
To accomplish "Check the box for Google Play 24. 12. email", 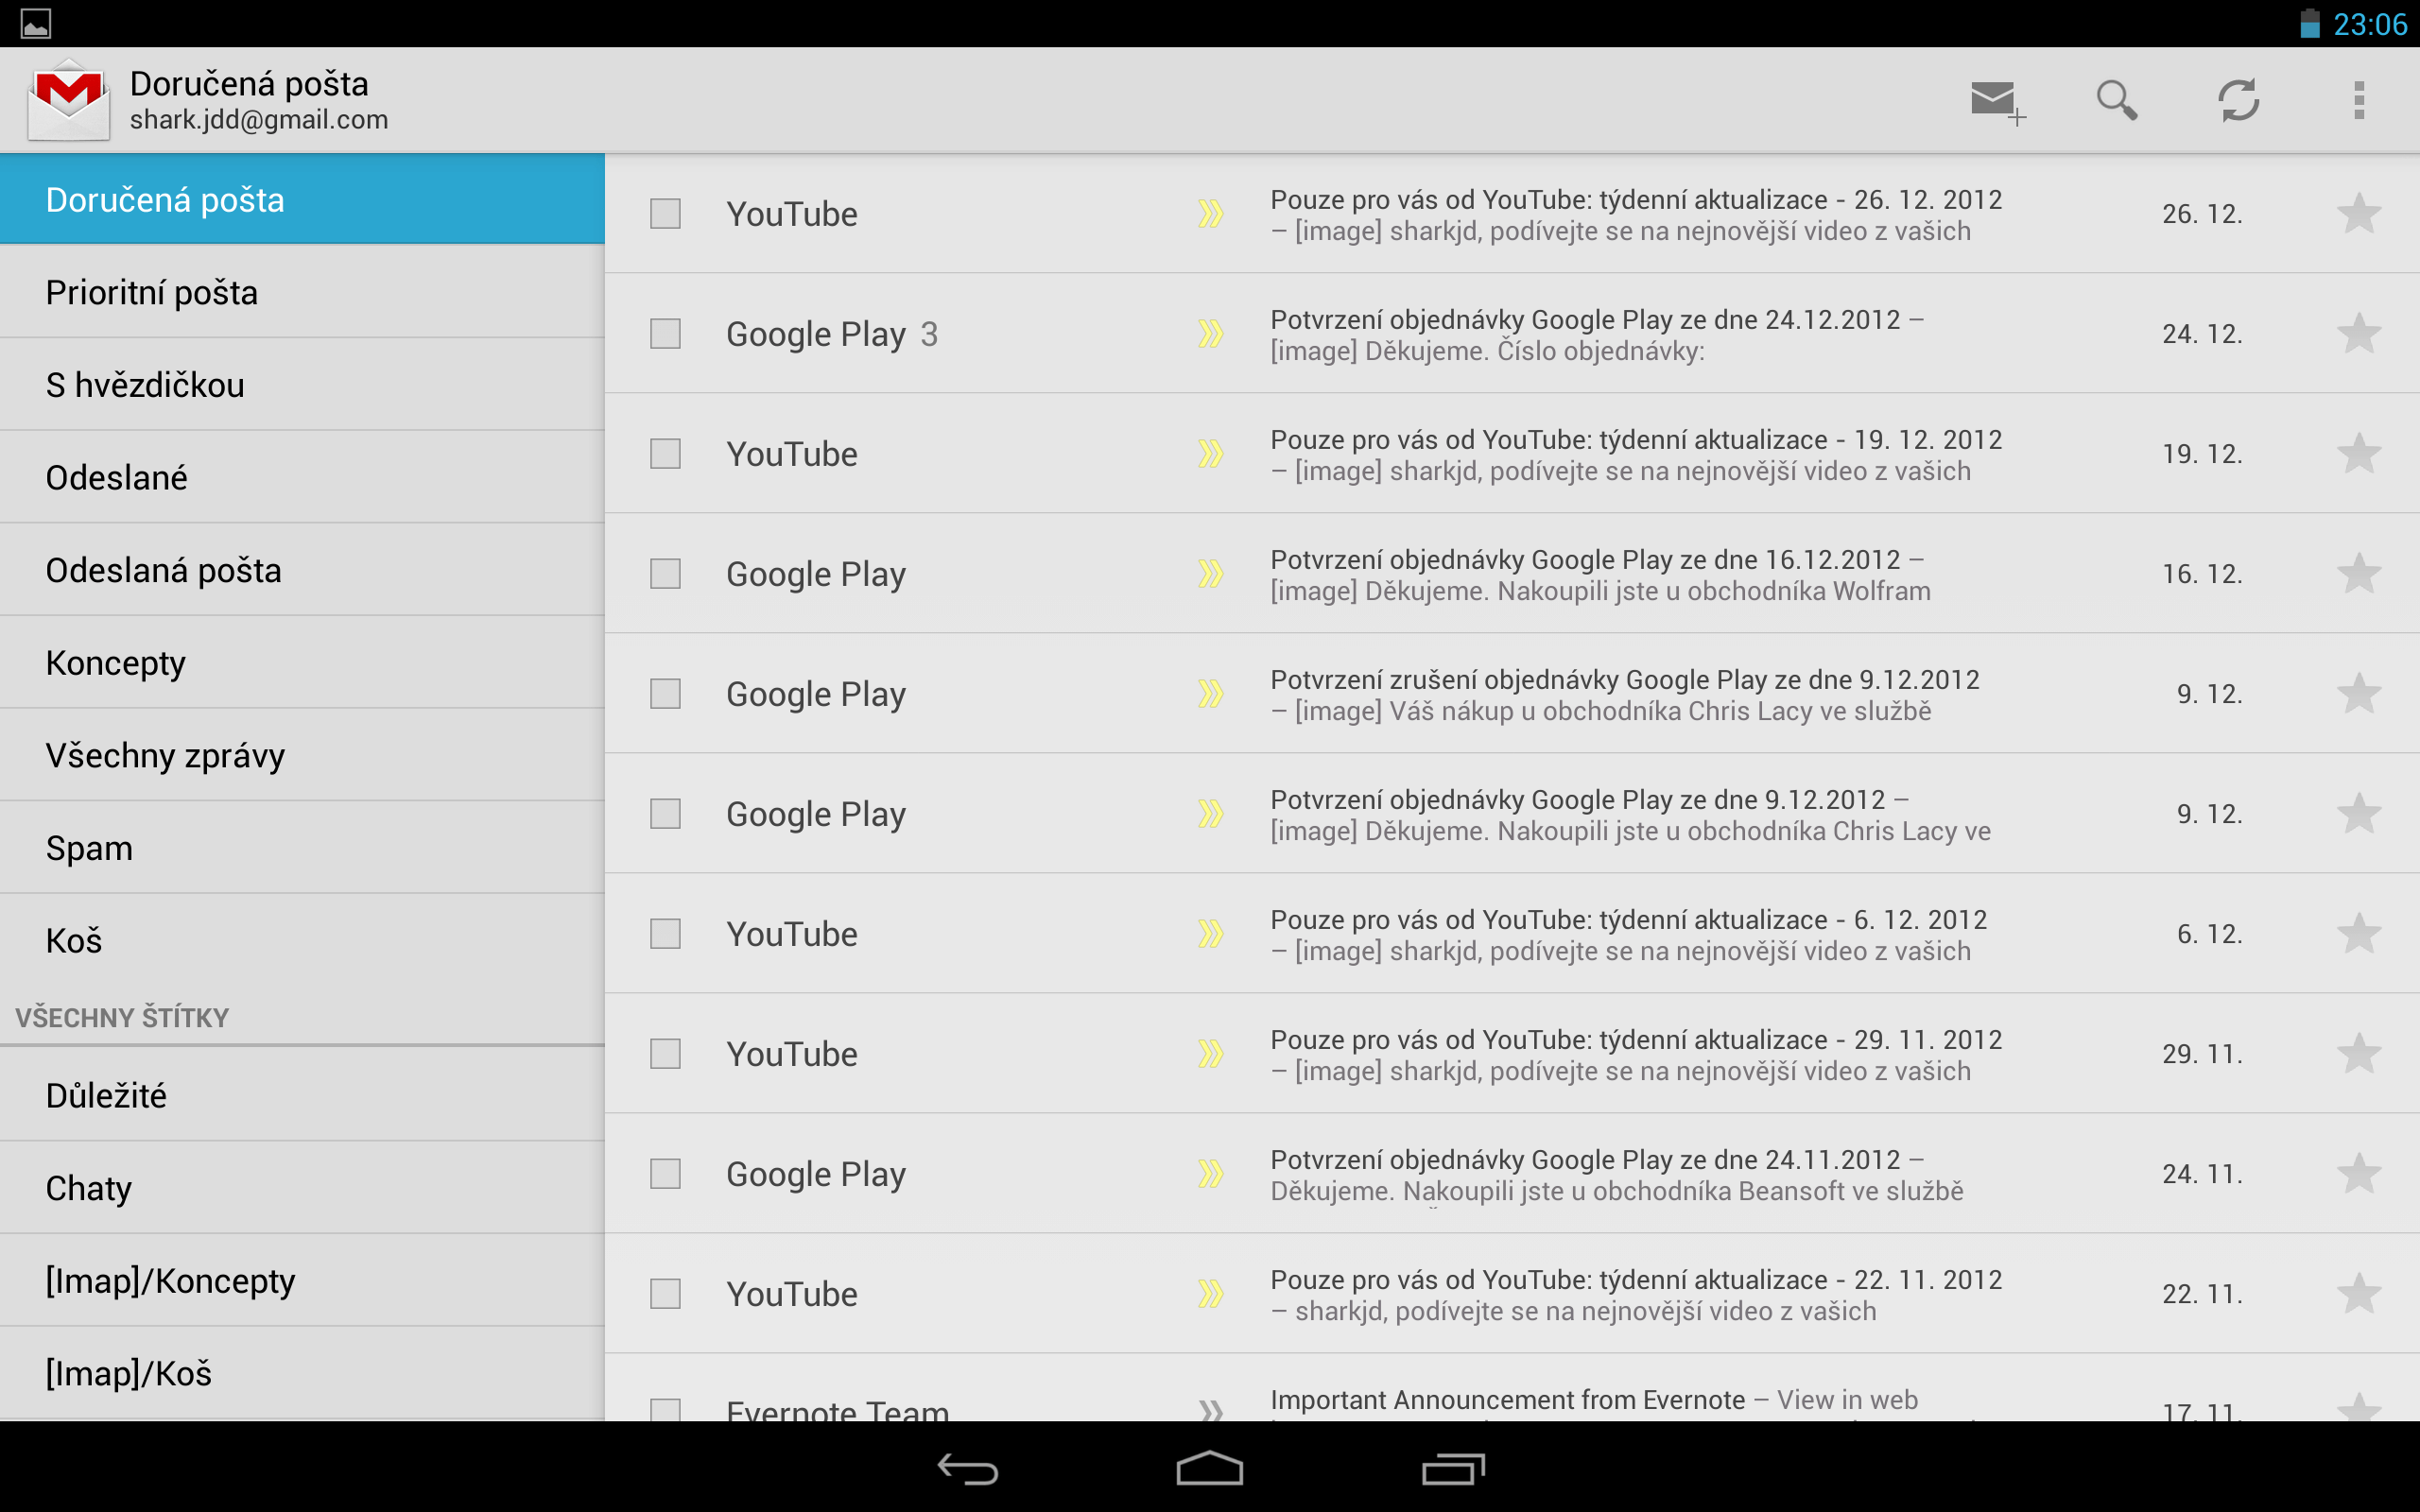I will (x=665, y=334).
